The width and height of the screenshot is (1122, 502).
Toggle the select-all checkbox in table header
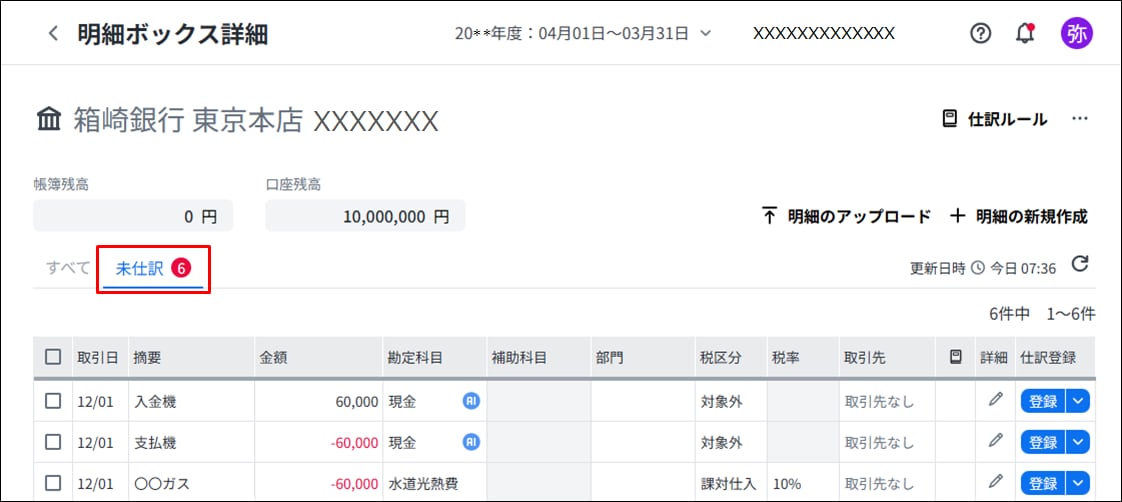point(53,357)
